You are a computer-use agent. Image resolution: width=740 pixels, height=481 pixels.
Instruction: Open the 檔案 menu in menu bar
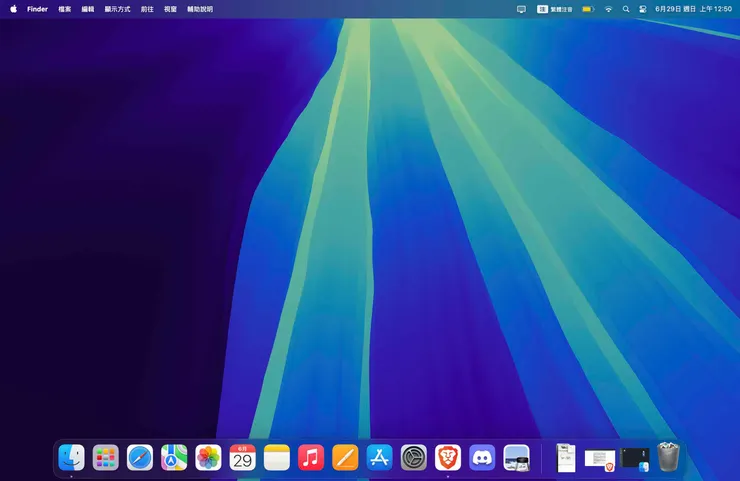(64, 9)
